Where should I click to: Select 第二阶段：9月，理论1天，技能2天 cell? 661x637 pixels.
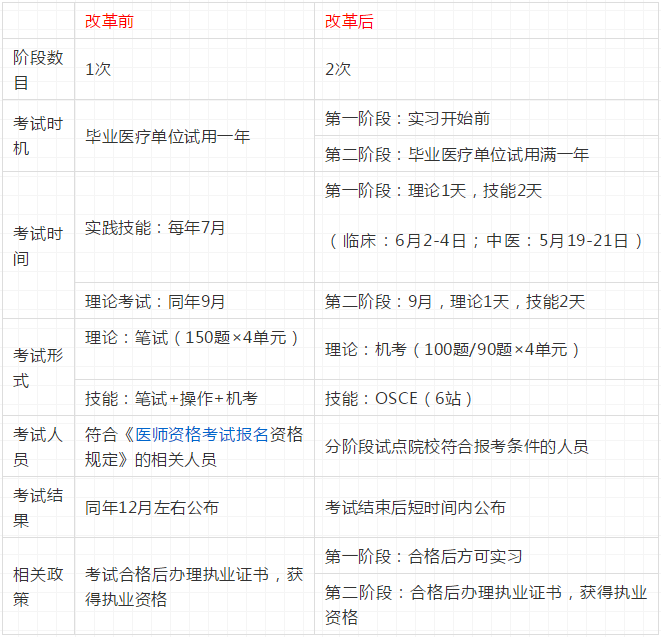point(455,301)
